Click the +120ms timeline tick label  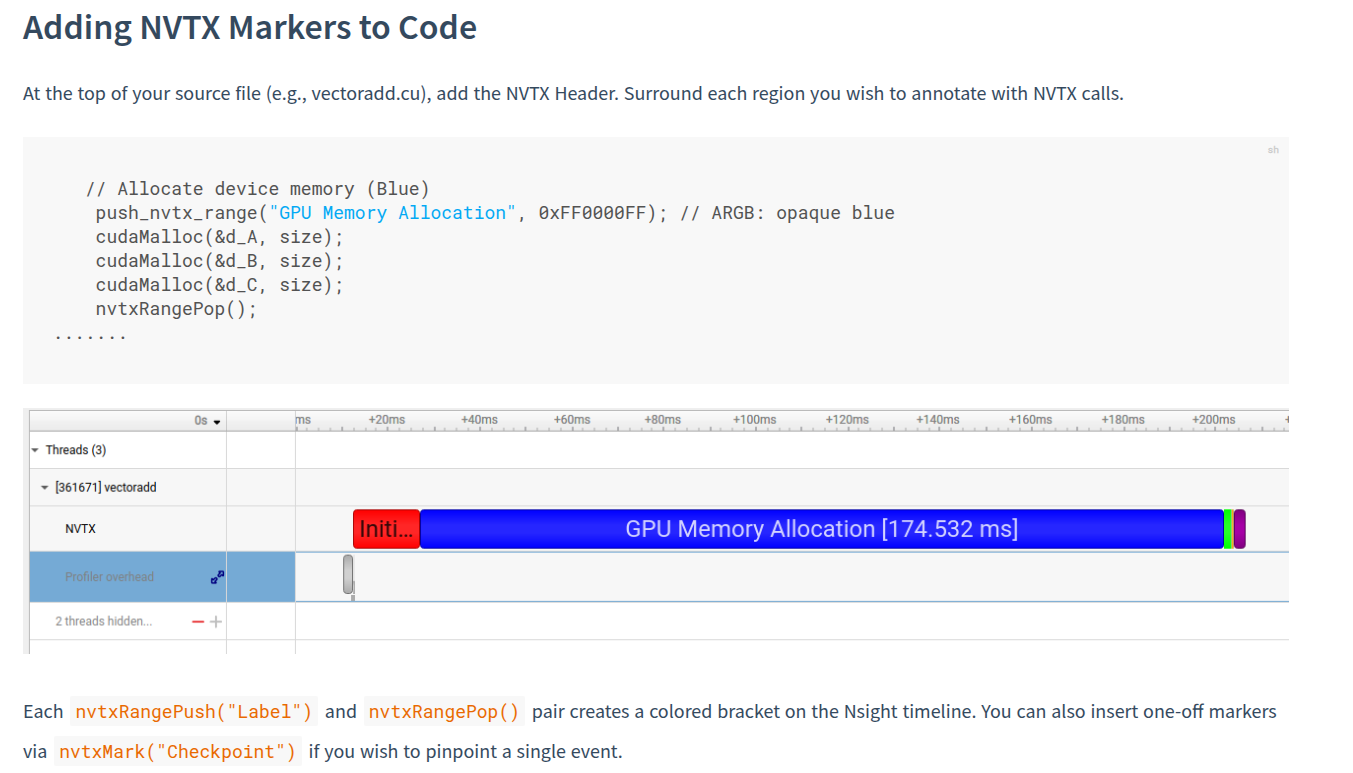(847, 420)
